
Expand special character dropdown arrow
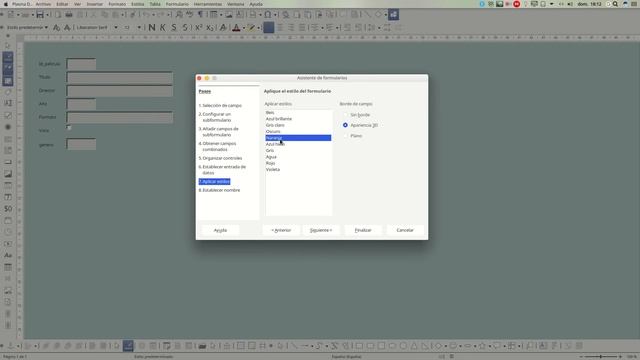click(x=276, y=15)
